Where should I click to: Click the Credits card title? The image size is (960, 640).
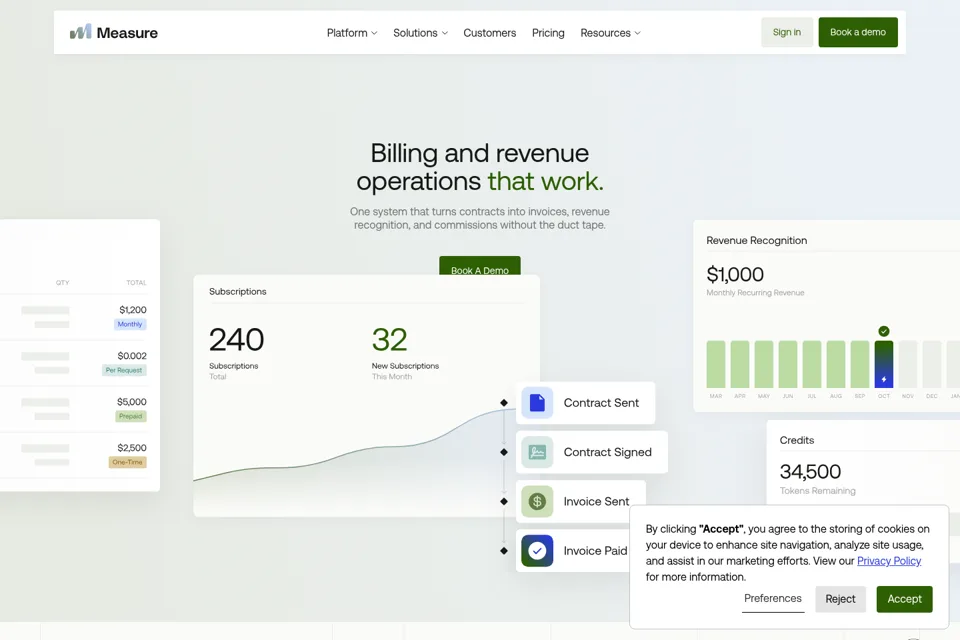pos(797,440)
